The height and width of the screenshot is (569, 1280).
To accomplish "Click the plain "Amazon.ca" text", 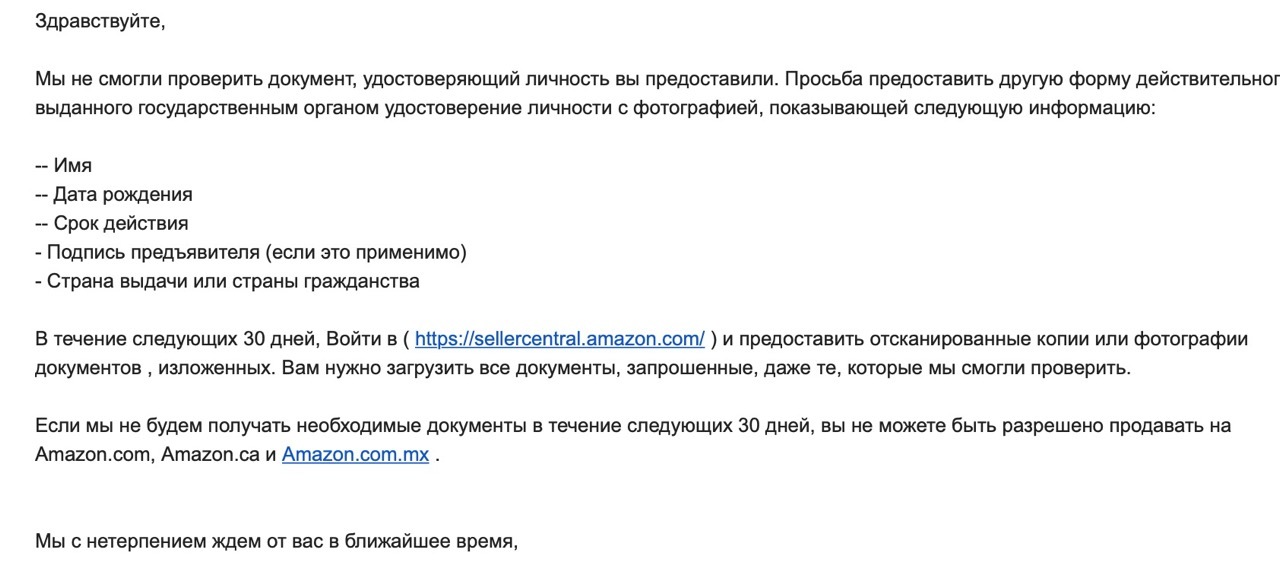I will pos(212,455).
